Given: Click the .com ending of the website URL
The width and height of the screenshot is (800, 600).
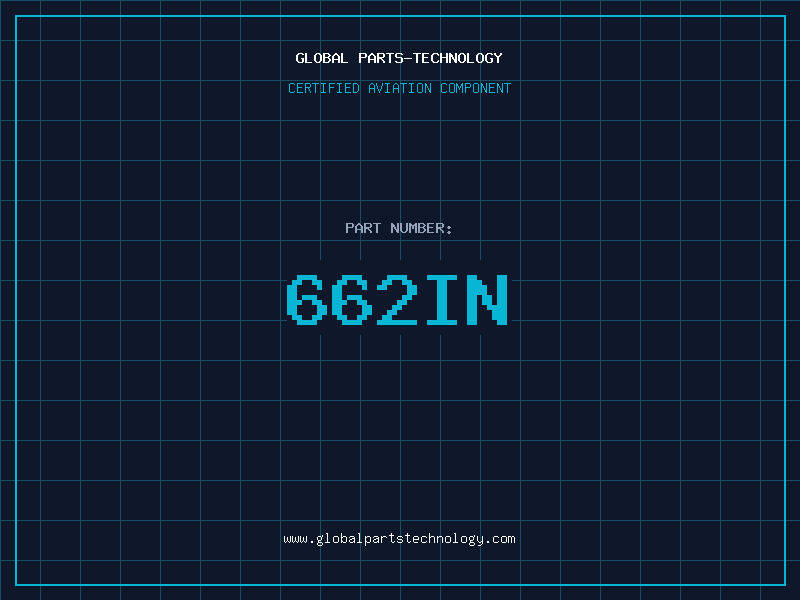Looking at the screenshot, I should [499, 539].
